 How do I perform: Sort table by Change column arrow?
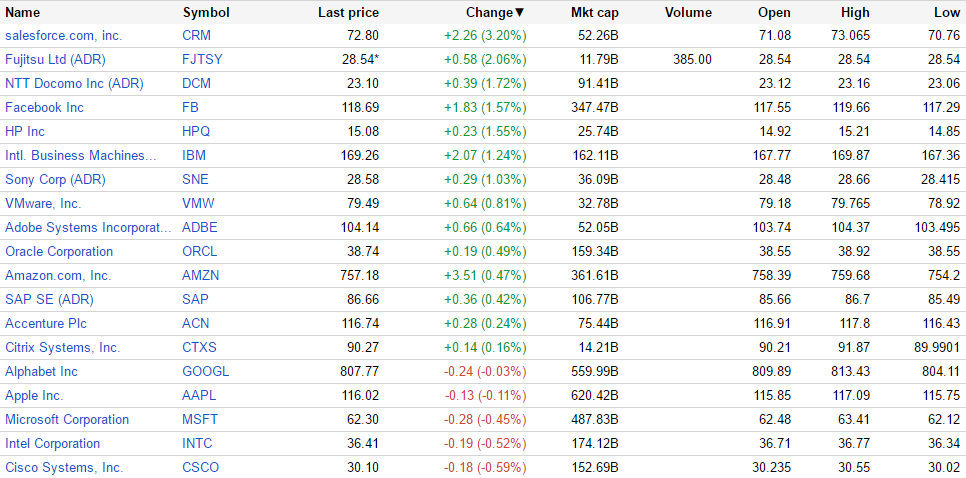(519, 13)
